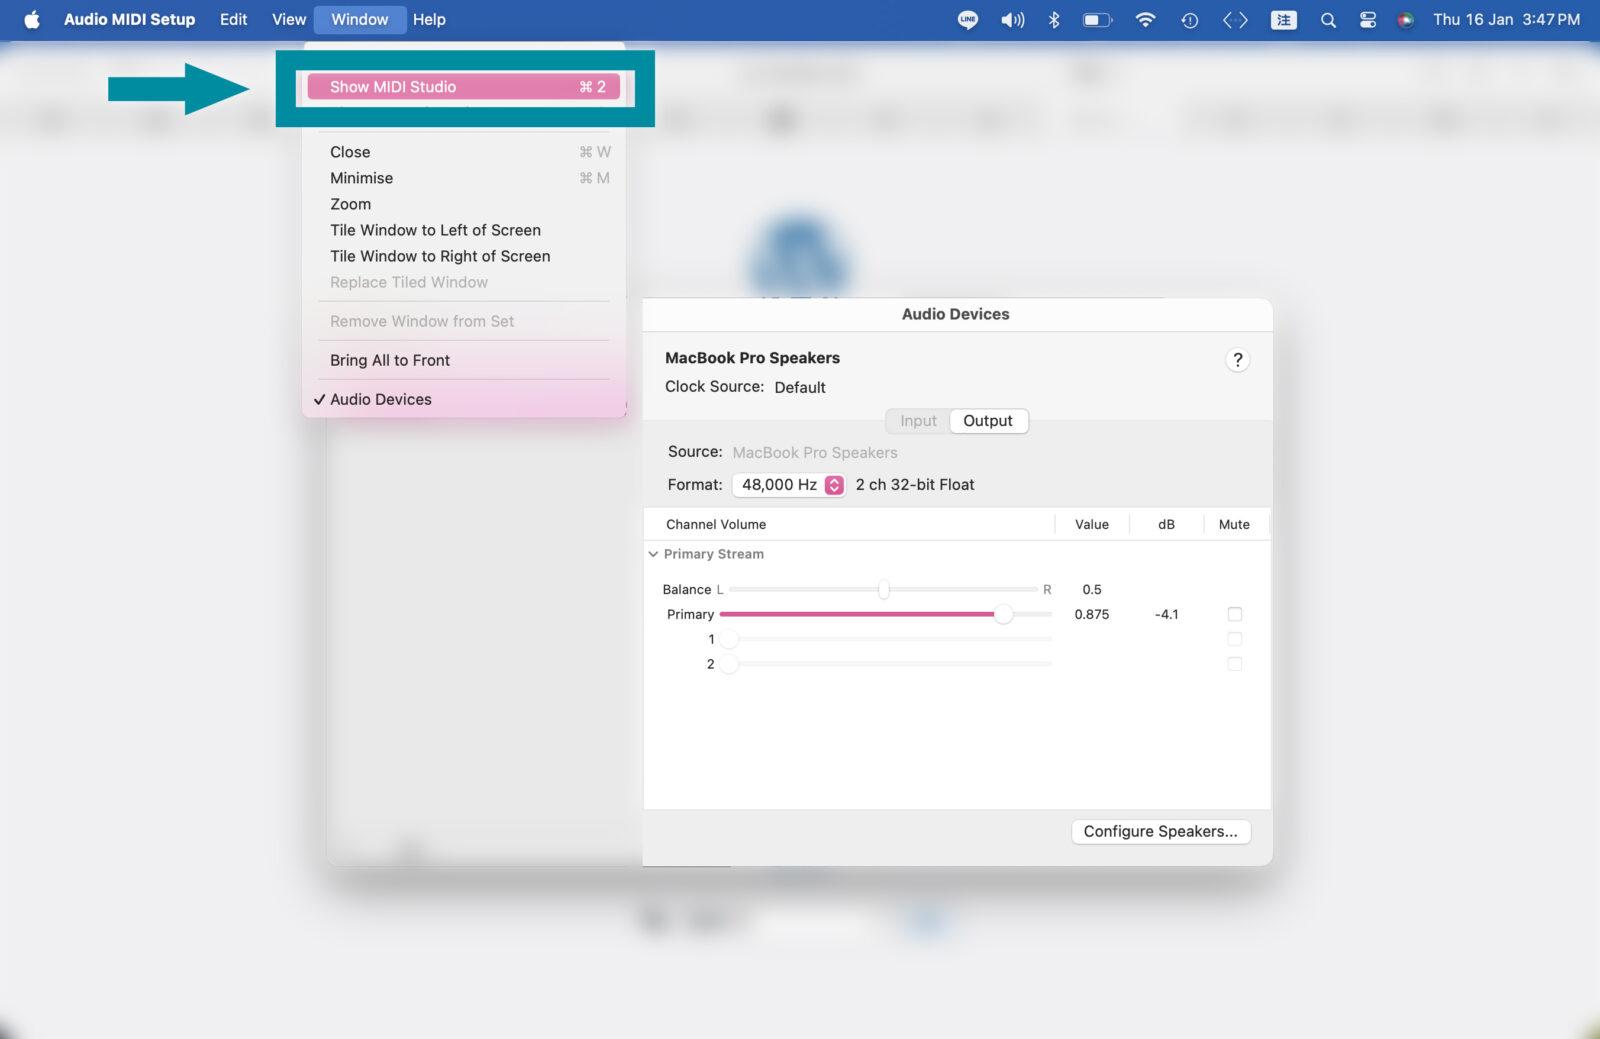1600x1039 pixels.
Task: Open the 48,000 Hz format dropdown
Action: coord(791,485)
